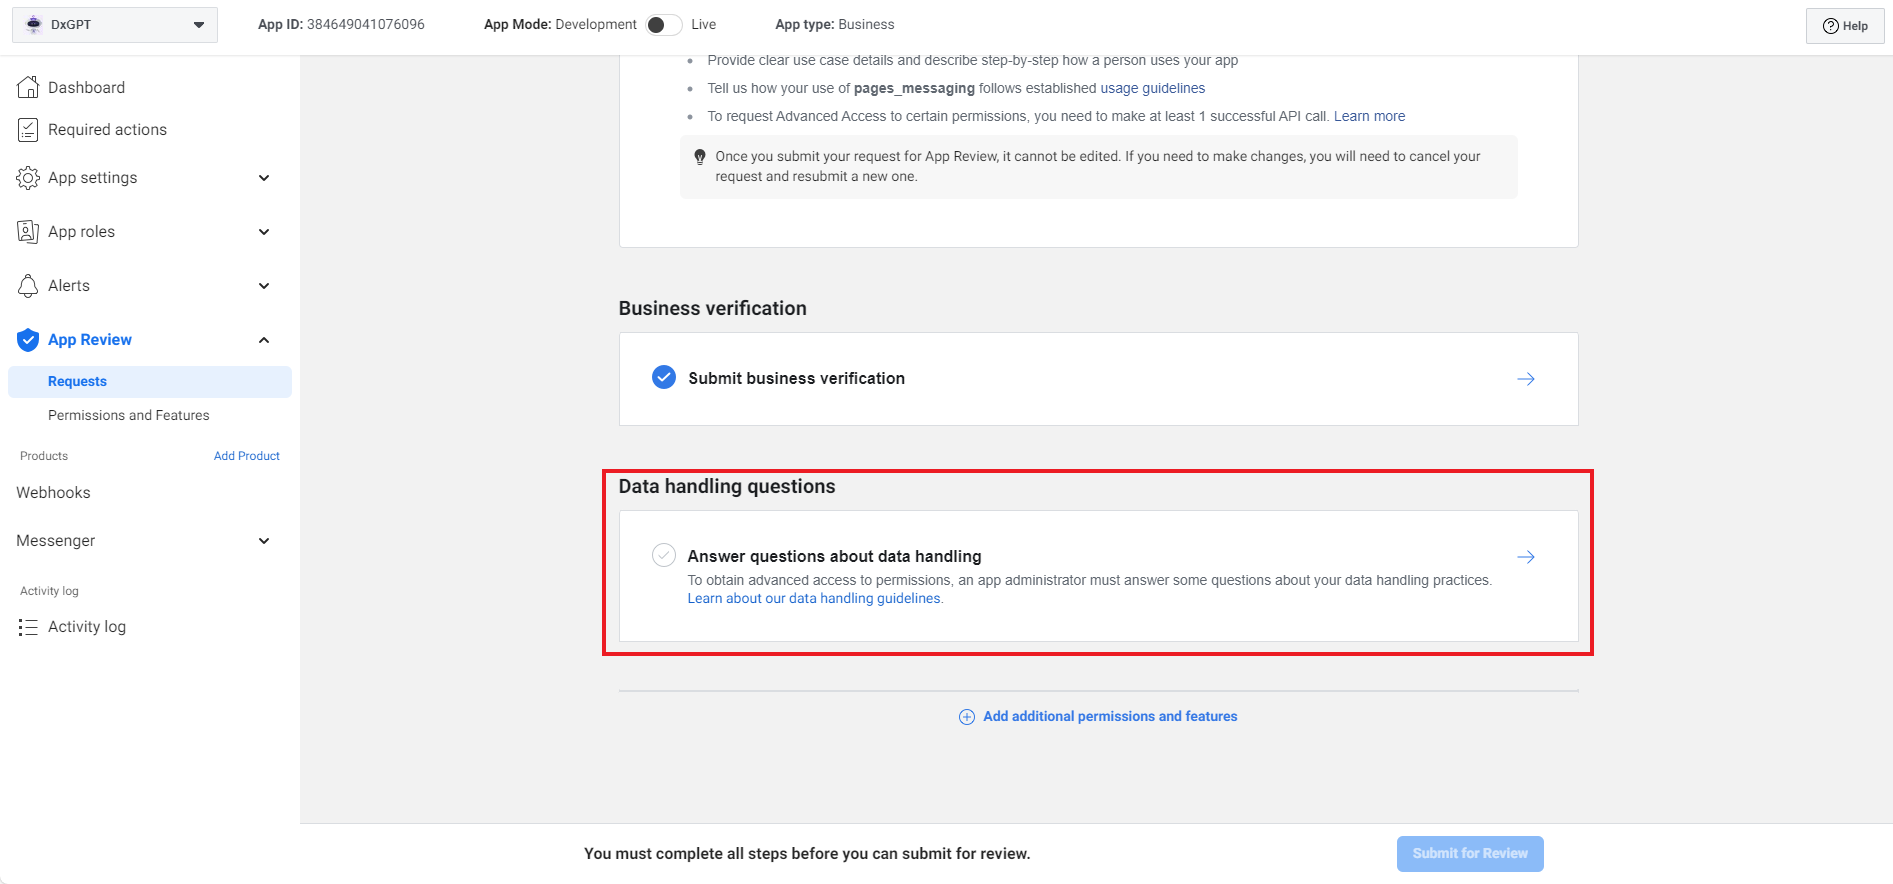The image size is (1893, 884).
Task: Open Permissions and Features in sidebar
Action: [129, 415]
